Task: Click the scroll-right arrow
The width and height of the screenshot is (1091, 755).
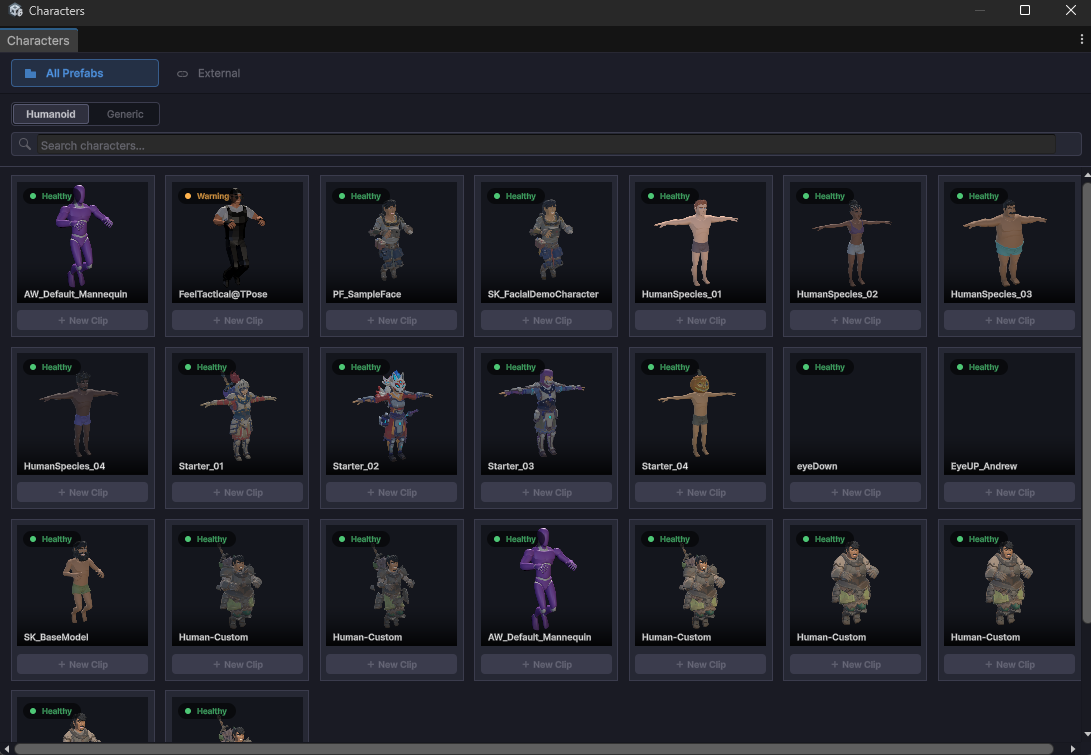Action: [x=1072, y=749]
